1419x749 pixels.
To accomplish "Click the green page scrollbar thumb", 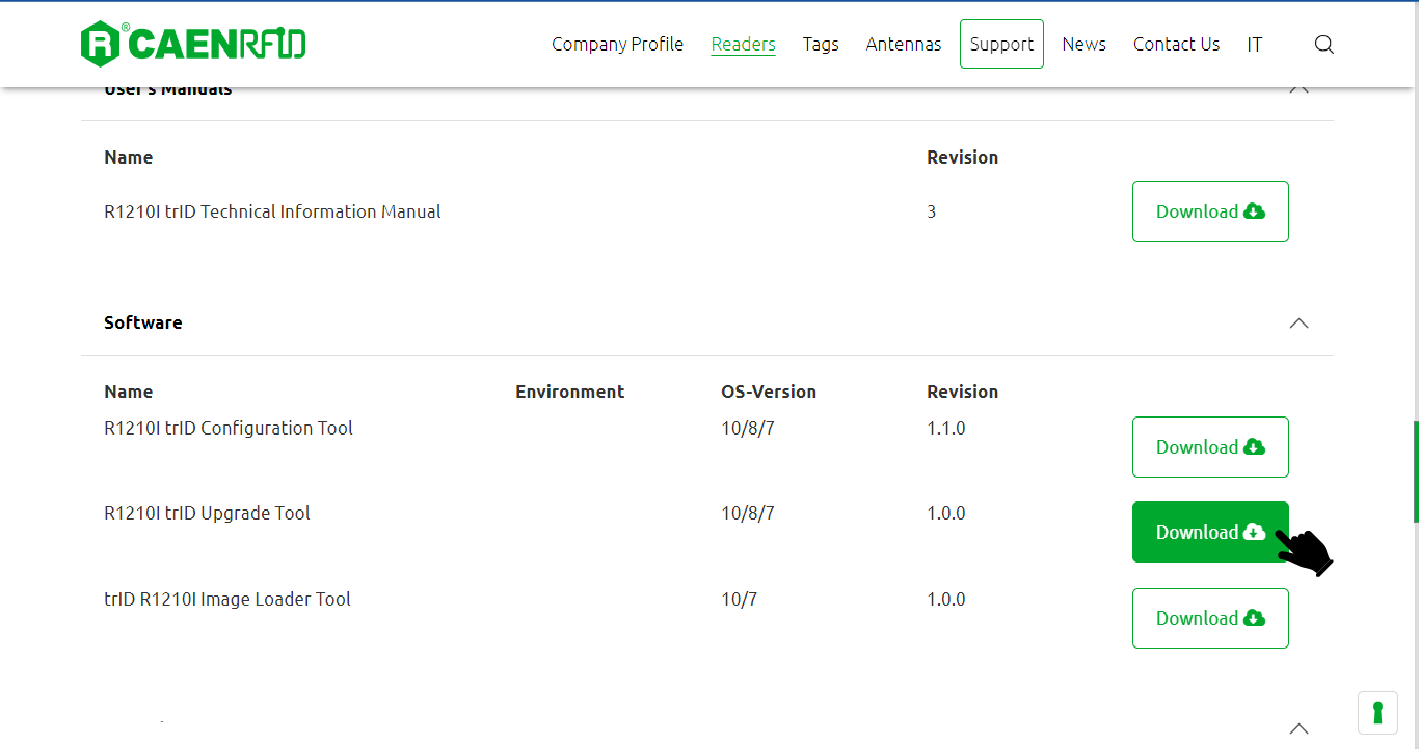I will point(1415,471).
